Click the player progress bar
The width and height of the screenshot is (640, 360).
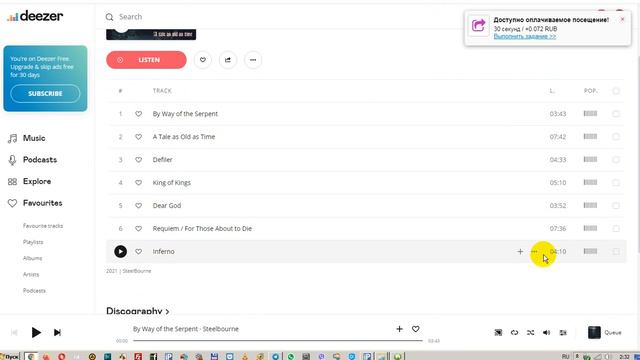point(278,340)
